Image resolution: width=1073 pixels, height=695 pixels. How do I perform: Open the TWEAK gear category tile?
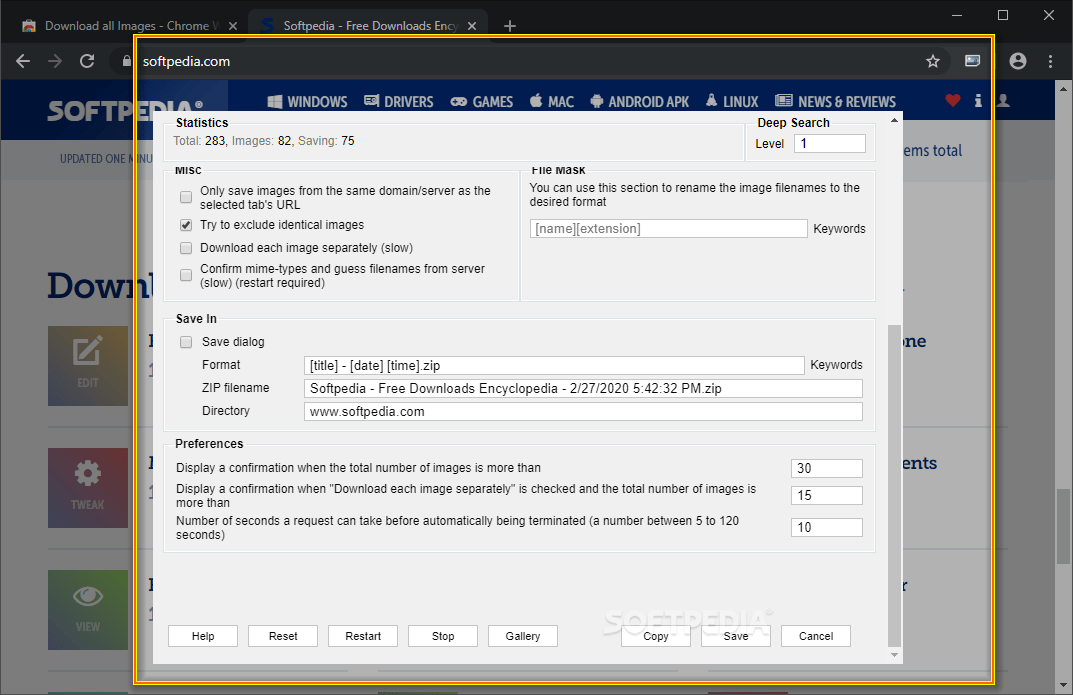88,488
